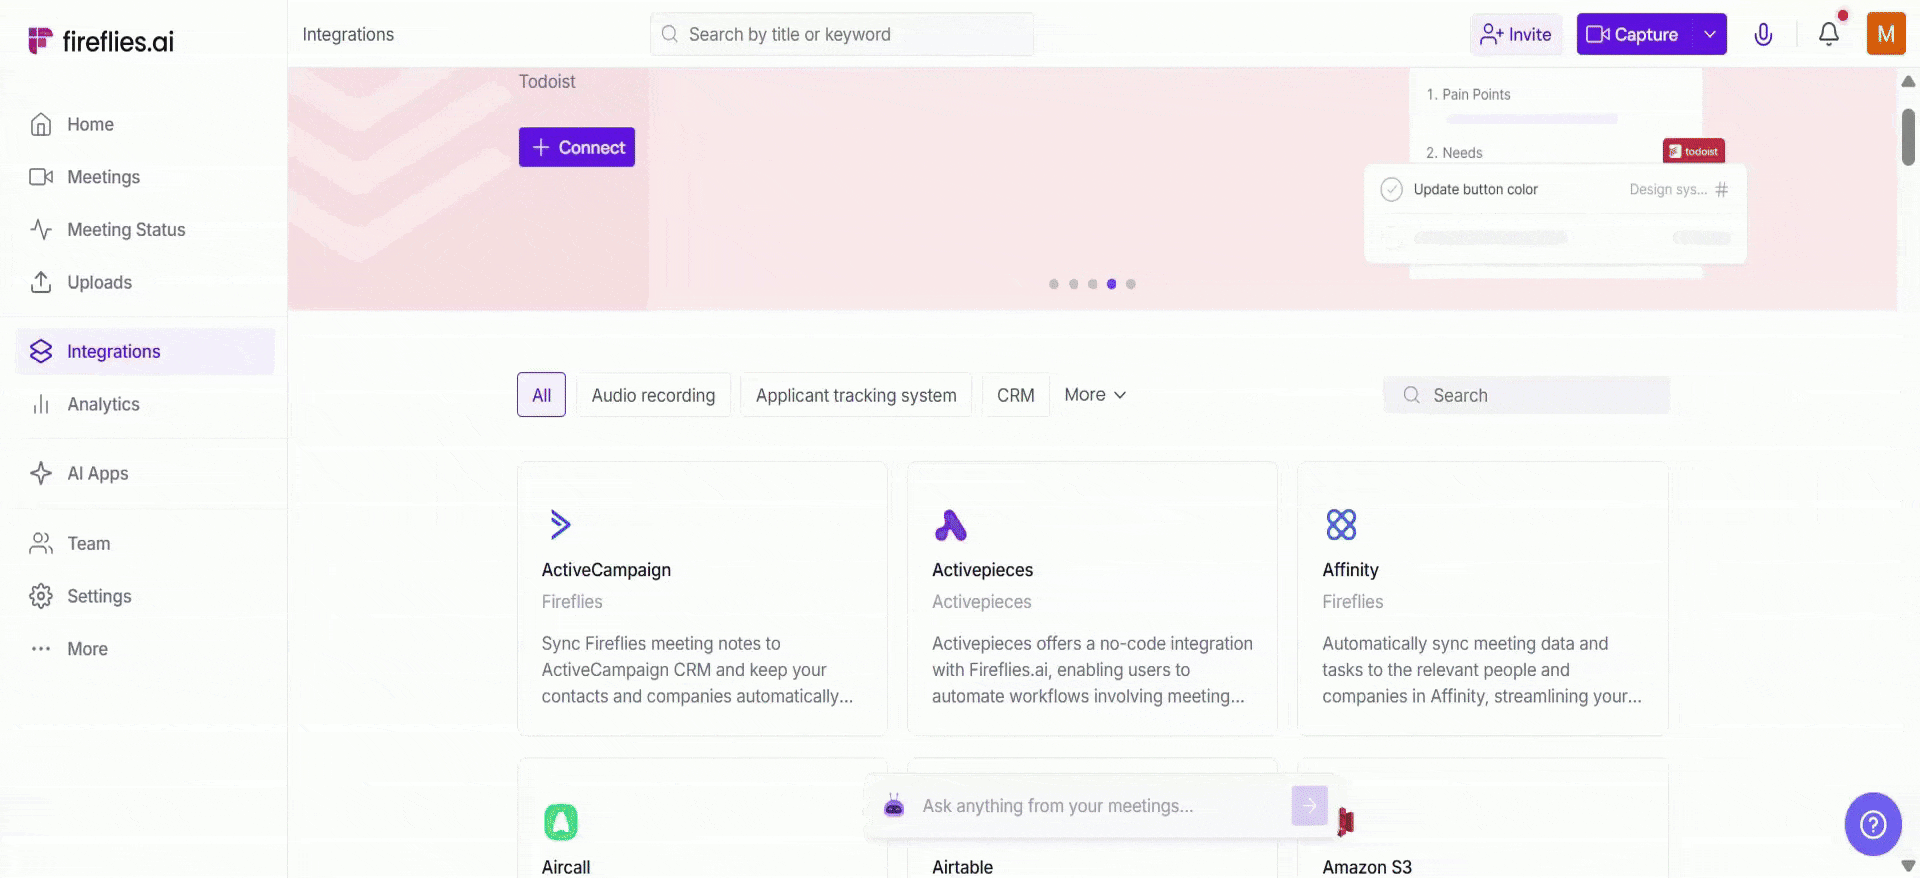This screenshot has width=1920, height=878.
Task: Click the scrollbar down arrow
Action: 1908,866
